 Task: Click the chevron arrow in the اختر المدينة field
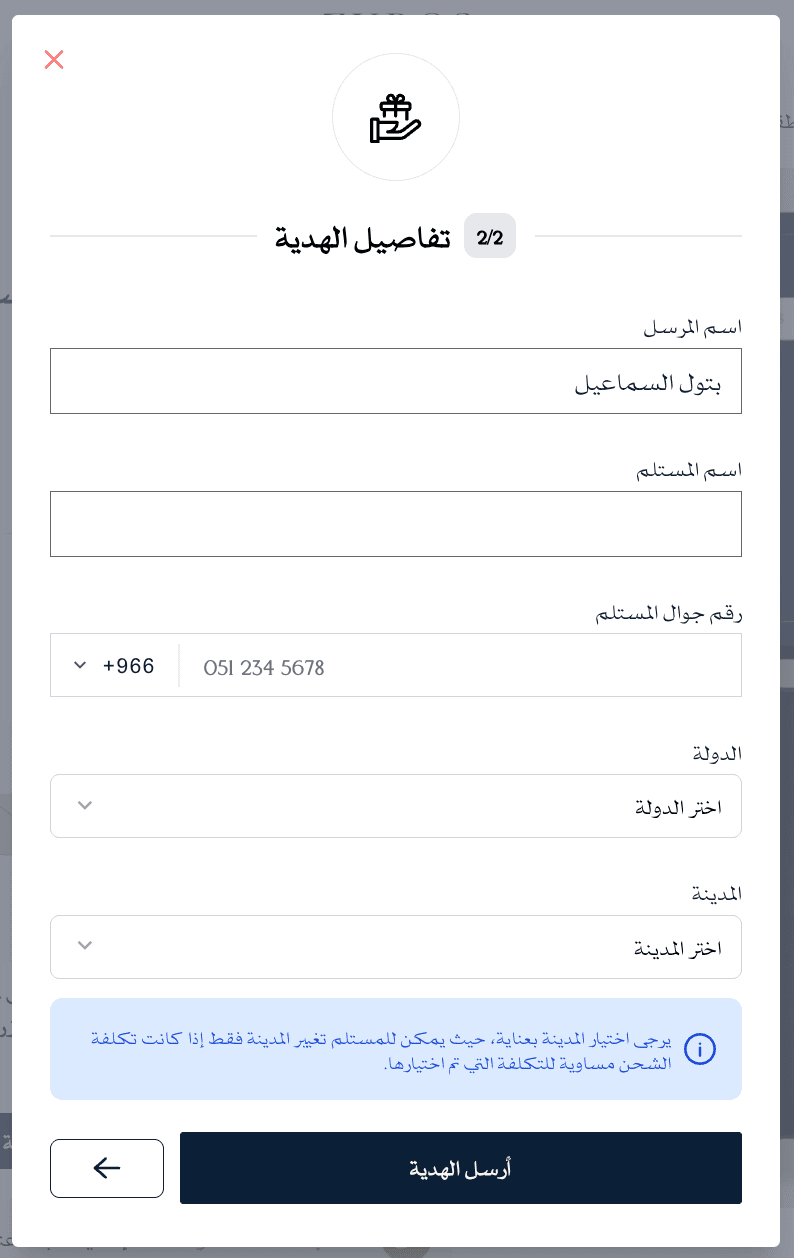click(x=85, y=946)
